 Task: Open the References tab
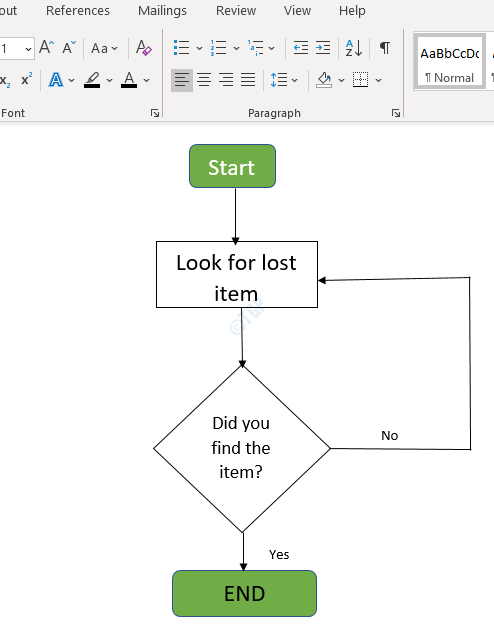tap(78, 10)
